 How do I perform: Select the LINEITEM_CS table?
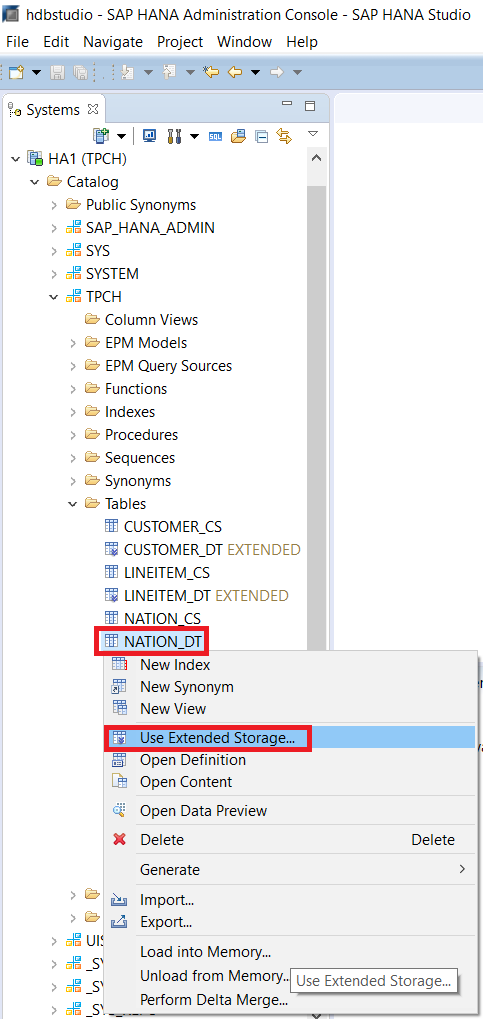166,573
